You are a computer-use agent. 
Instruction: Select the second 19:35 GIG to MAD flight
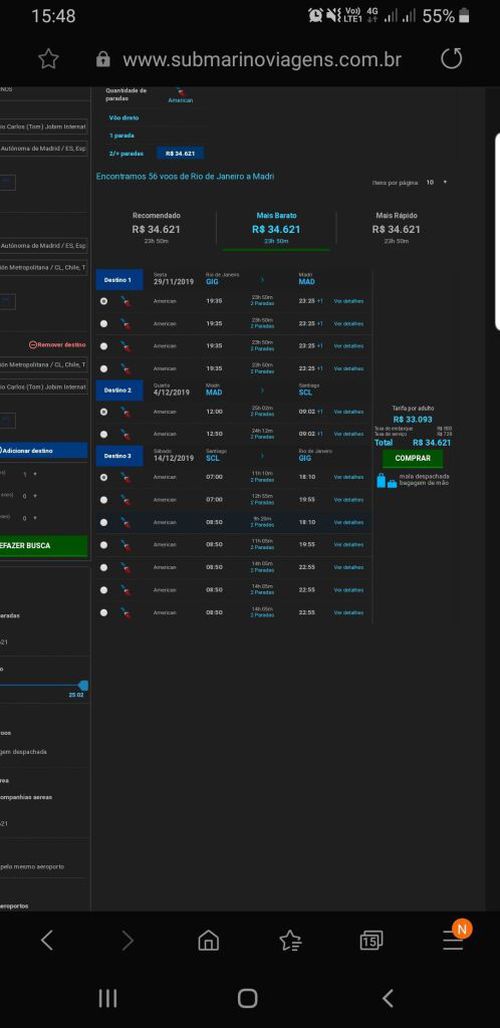click(104, 323)
